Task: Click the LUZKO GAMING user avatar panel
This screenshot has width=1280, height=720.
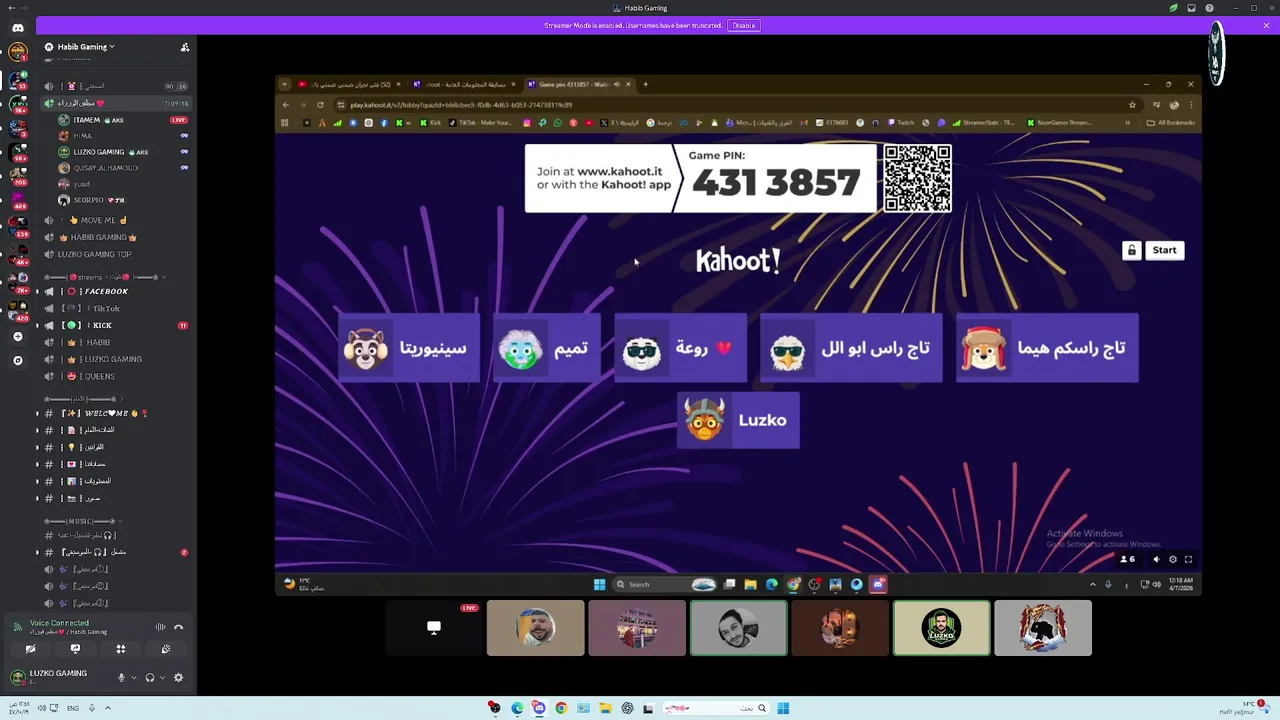Action: 50,677
